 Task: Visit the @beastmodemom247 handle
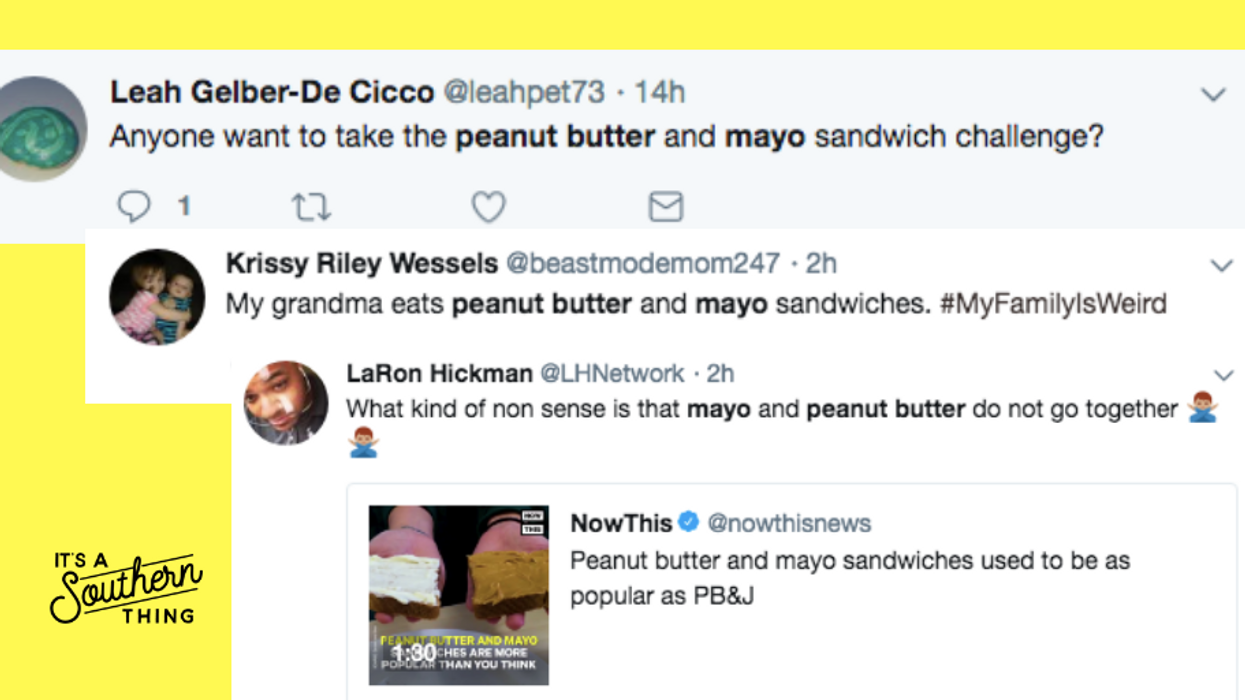click(642, 263)
